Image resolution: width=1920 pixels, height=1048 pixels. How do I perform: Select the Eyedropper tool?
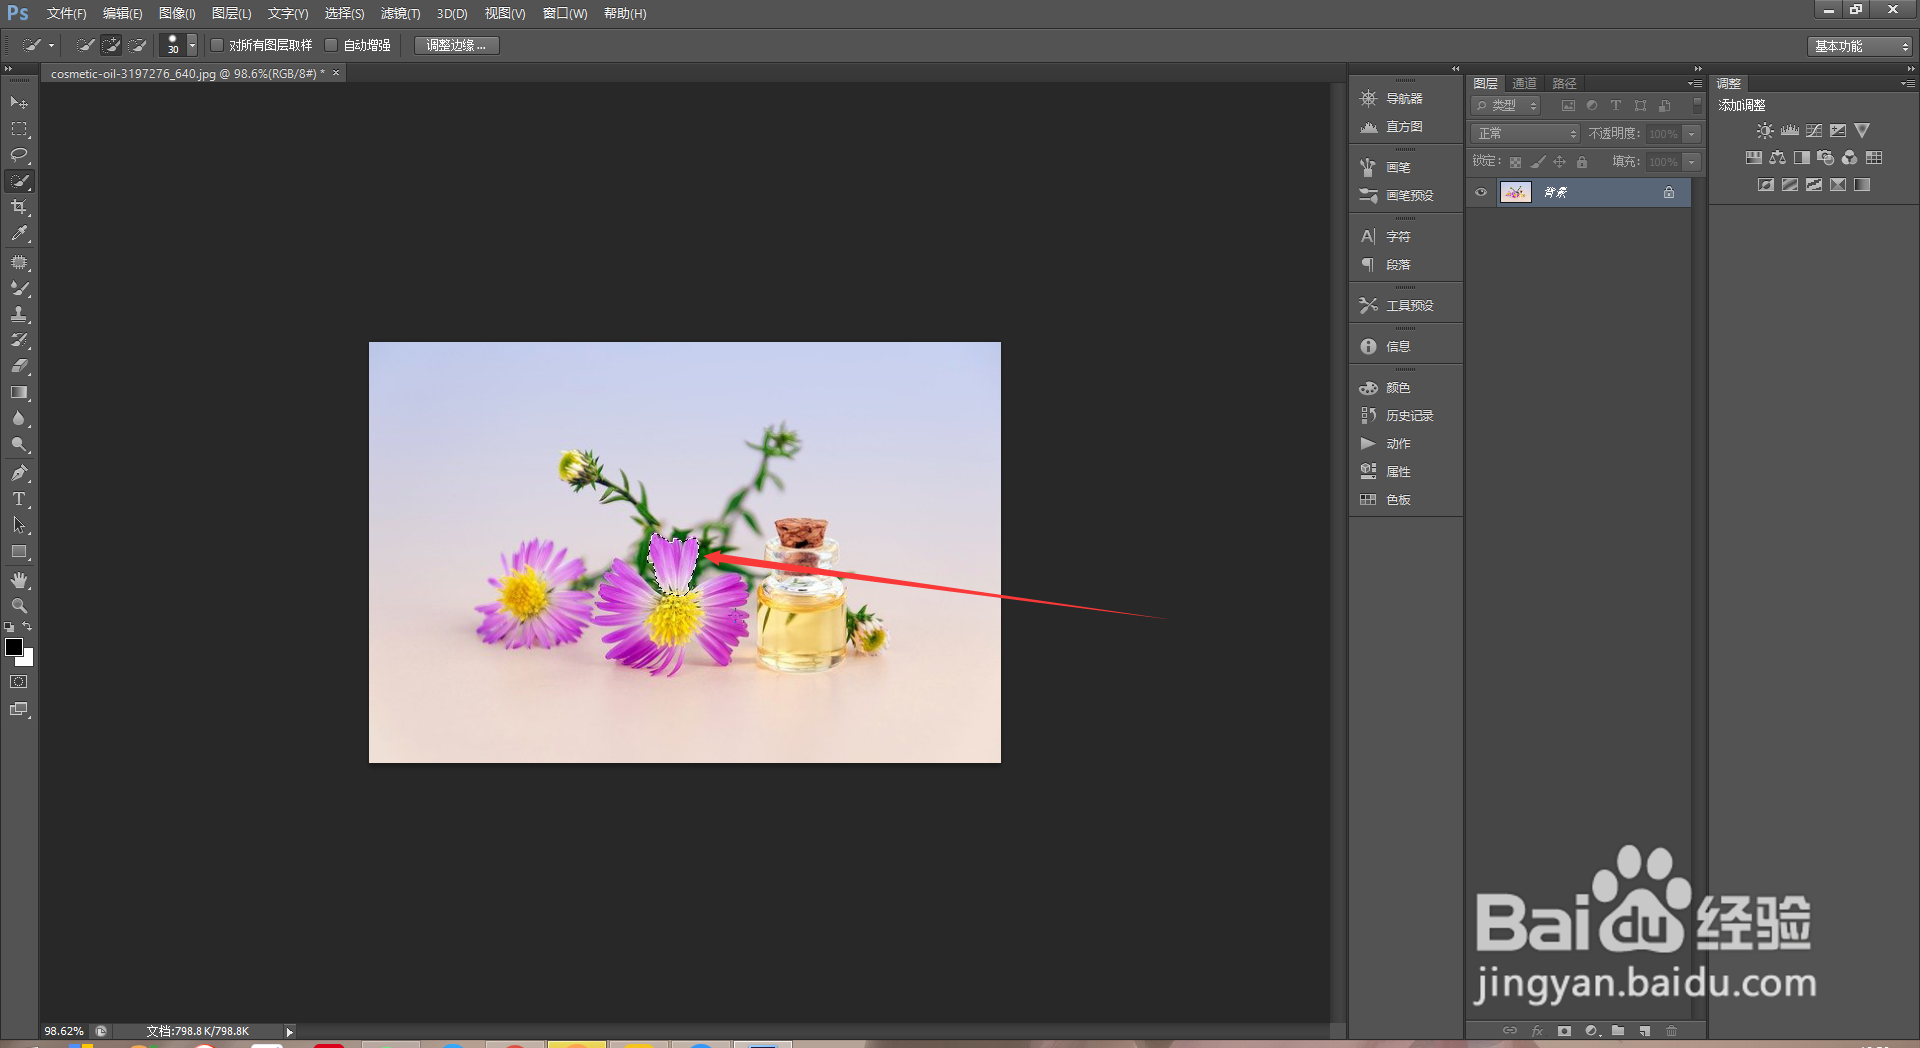[19, 234]
